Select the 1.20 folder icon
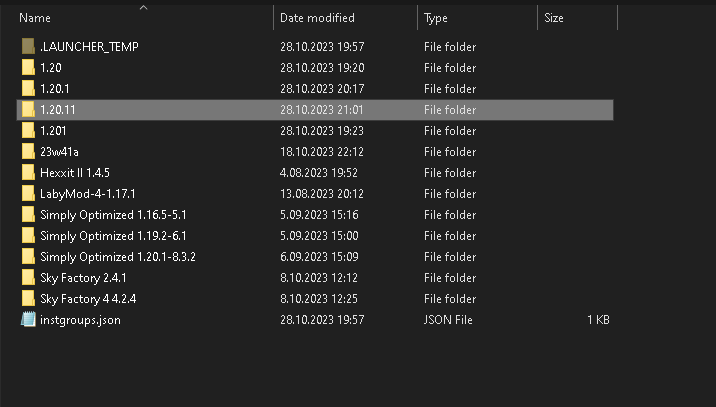 (28, 68)
